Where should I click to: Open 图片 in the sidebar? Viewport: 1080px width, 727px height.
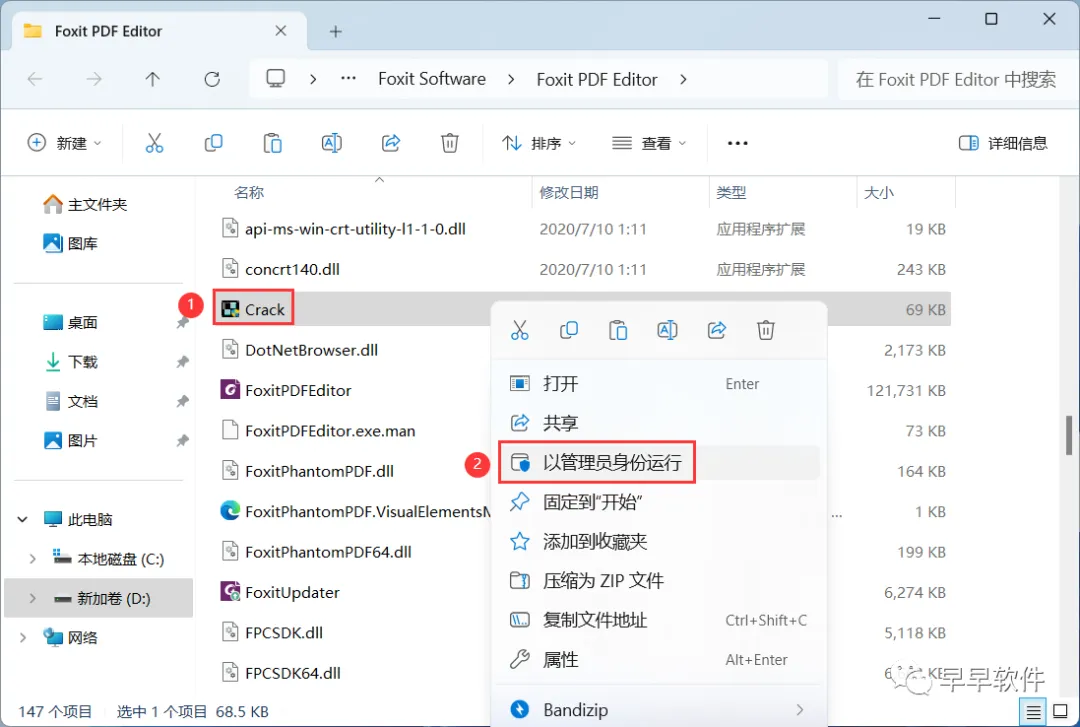[x=71, y=440]
